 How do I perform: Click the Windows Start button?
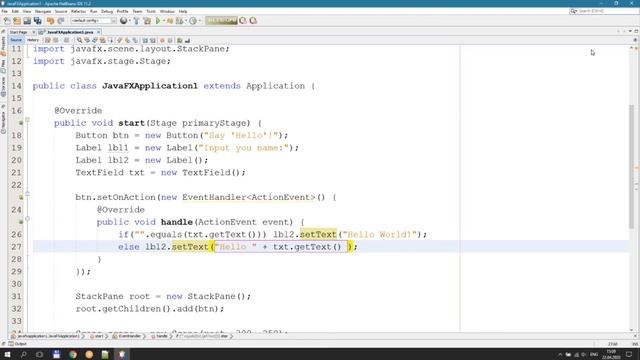pos(7,354)
